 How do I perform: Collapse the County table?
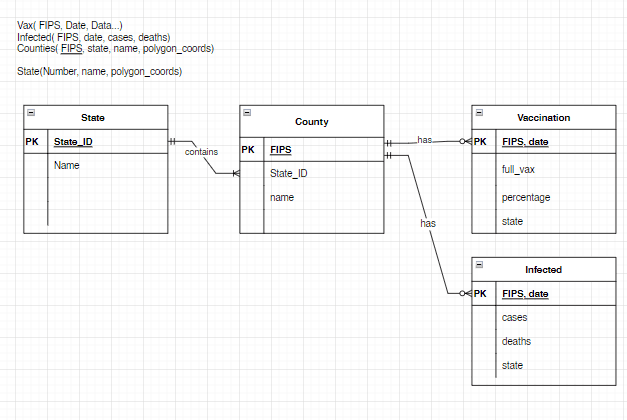point(247,112)
